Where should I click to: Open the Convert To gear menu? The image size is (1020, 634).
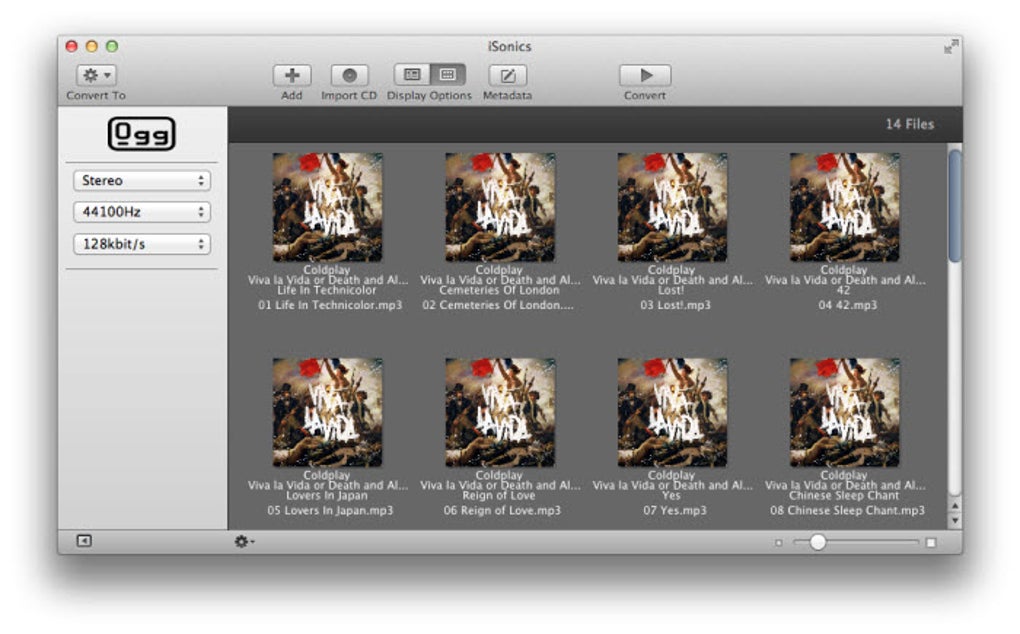[x=96, y=75]
